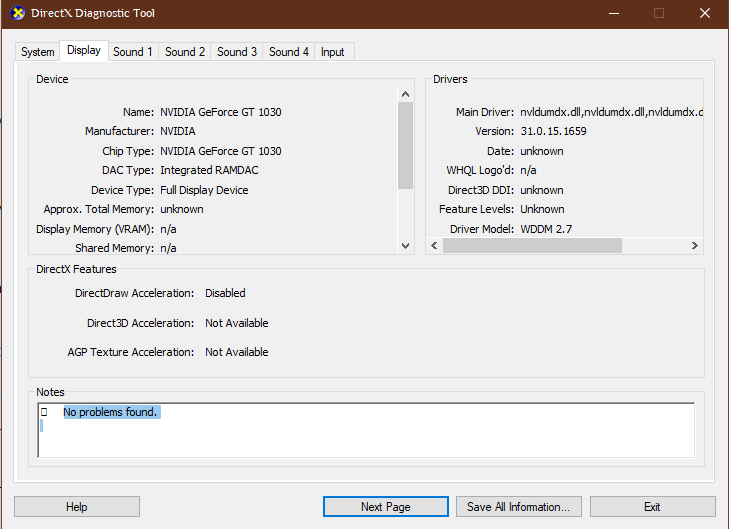Click DirectDraw Acceleration 'Disabled' value
Screen dimensions: 729x529
click(x=225, y=293)
